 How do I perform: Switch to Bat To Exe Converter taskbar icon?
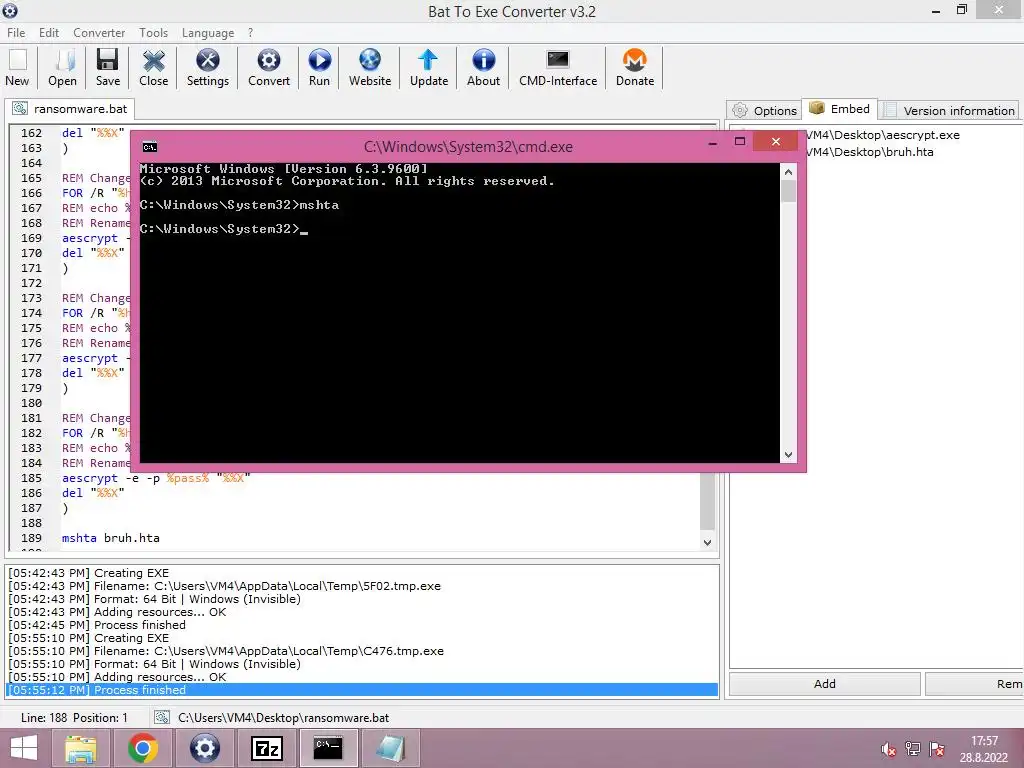pyautogui.click(x=204, y=748)
